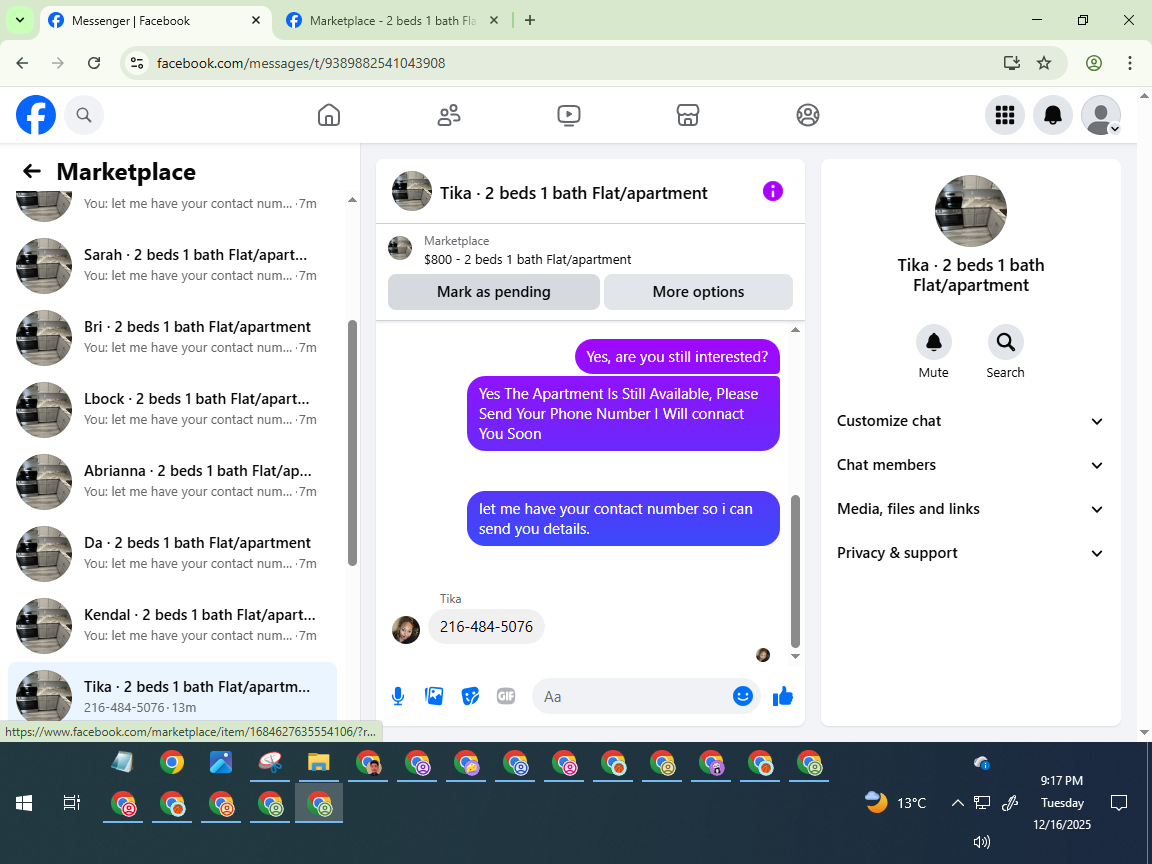
Task: Open Windows Start menu
Action: pyautogui.click(x=24, y=803)
